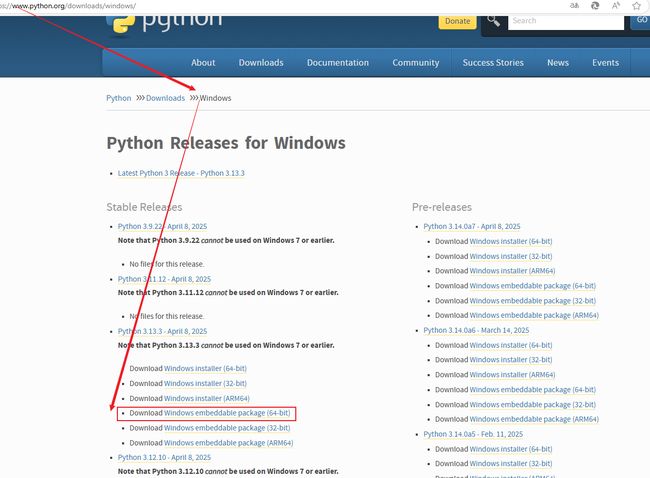The width and height of the screenshot is (650, 478).
Task: Open Python 3.14.0a5 - Feb. 11, 2025 link
Action: (x=473, y=434)
